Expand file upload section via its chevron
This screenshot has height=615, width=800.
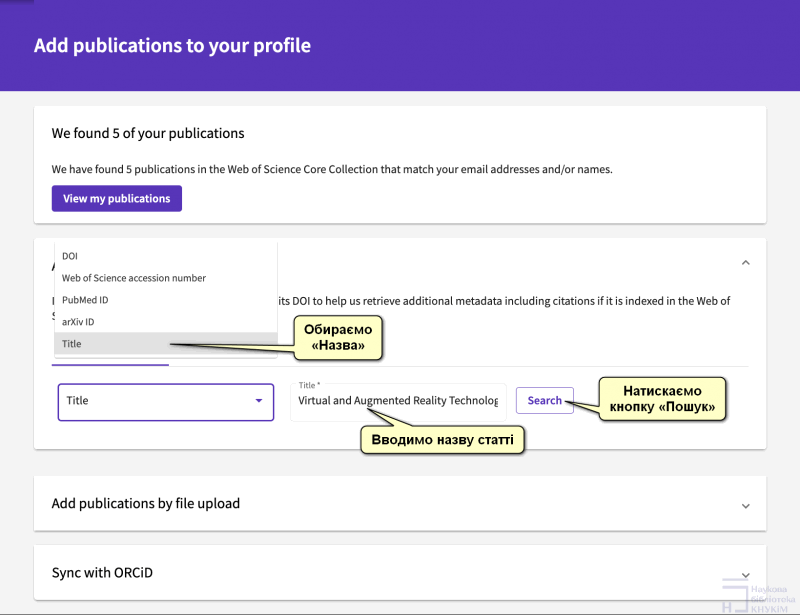pos(745,506)
